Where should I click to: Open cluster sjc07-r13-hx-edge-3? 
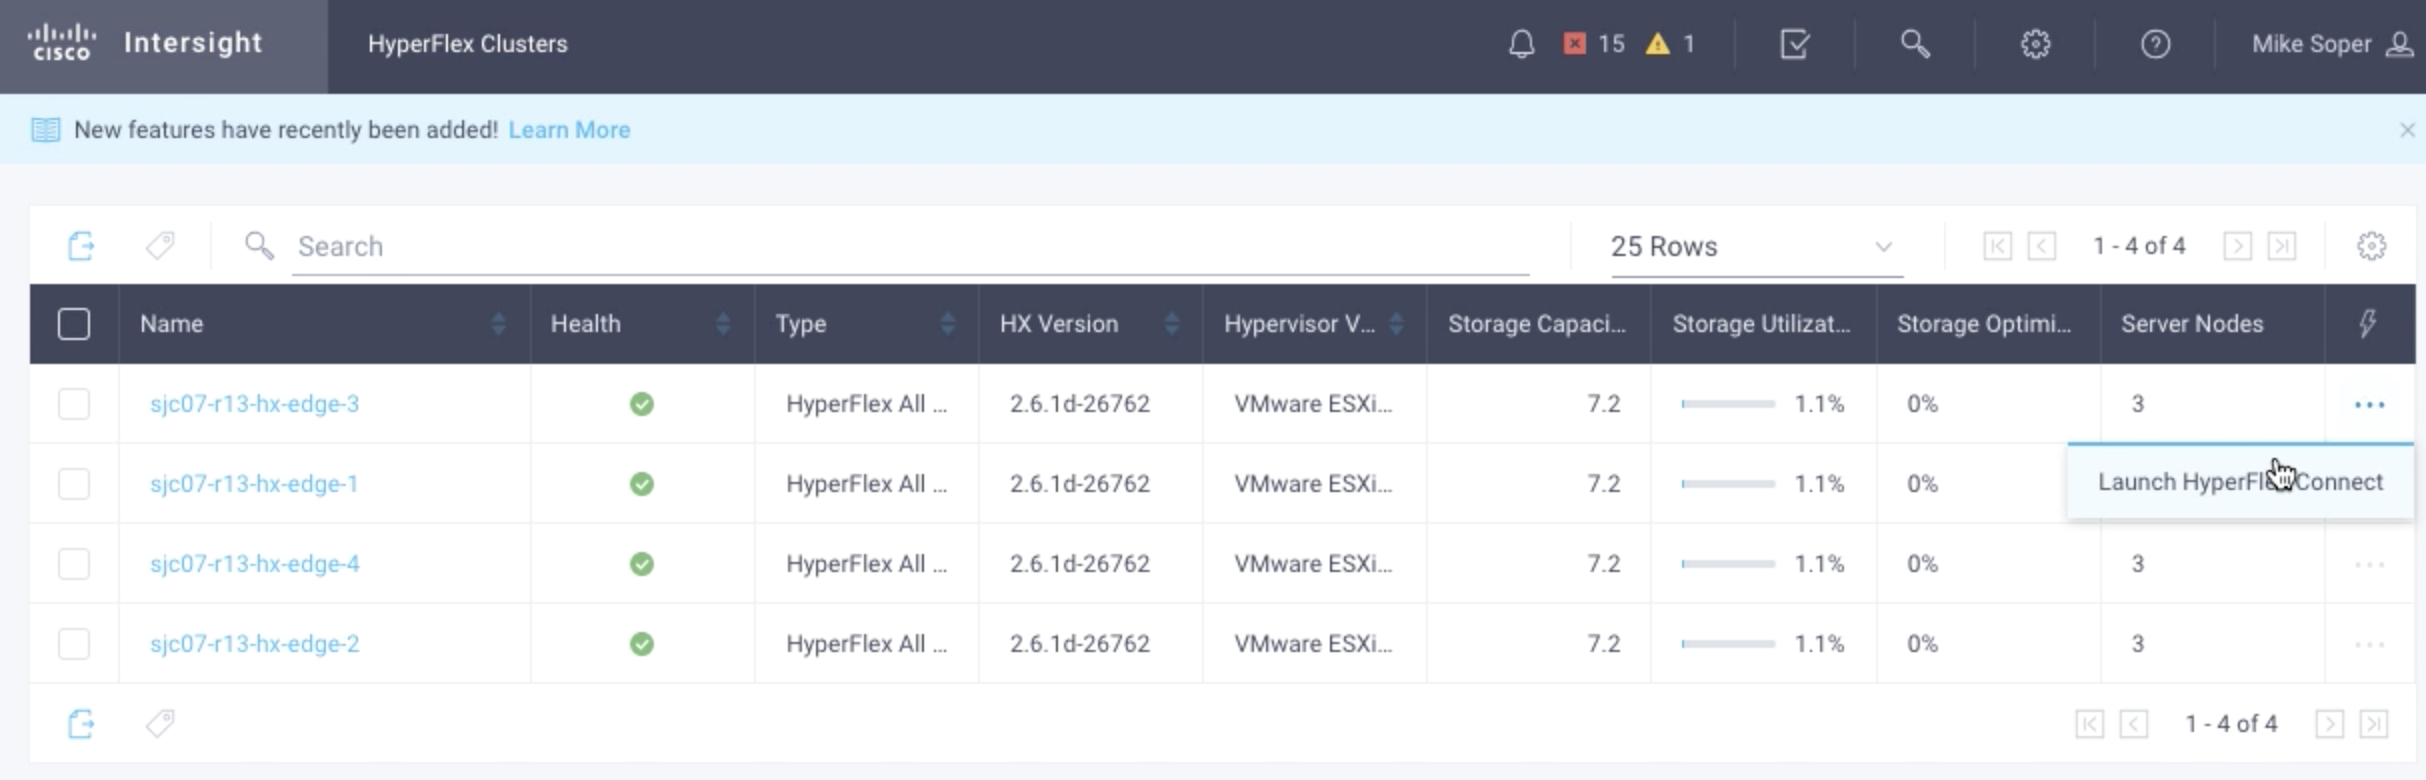tap(254, 404)
